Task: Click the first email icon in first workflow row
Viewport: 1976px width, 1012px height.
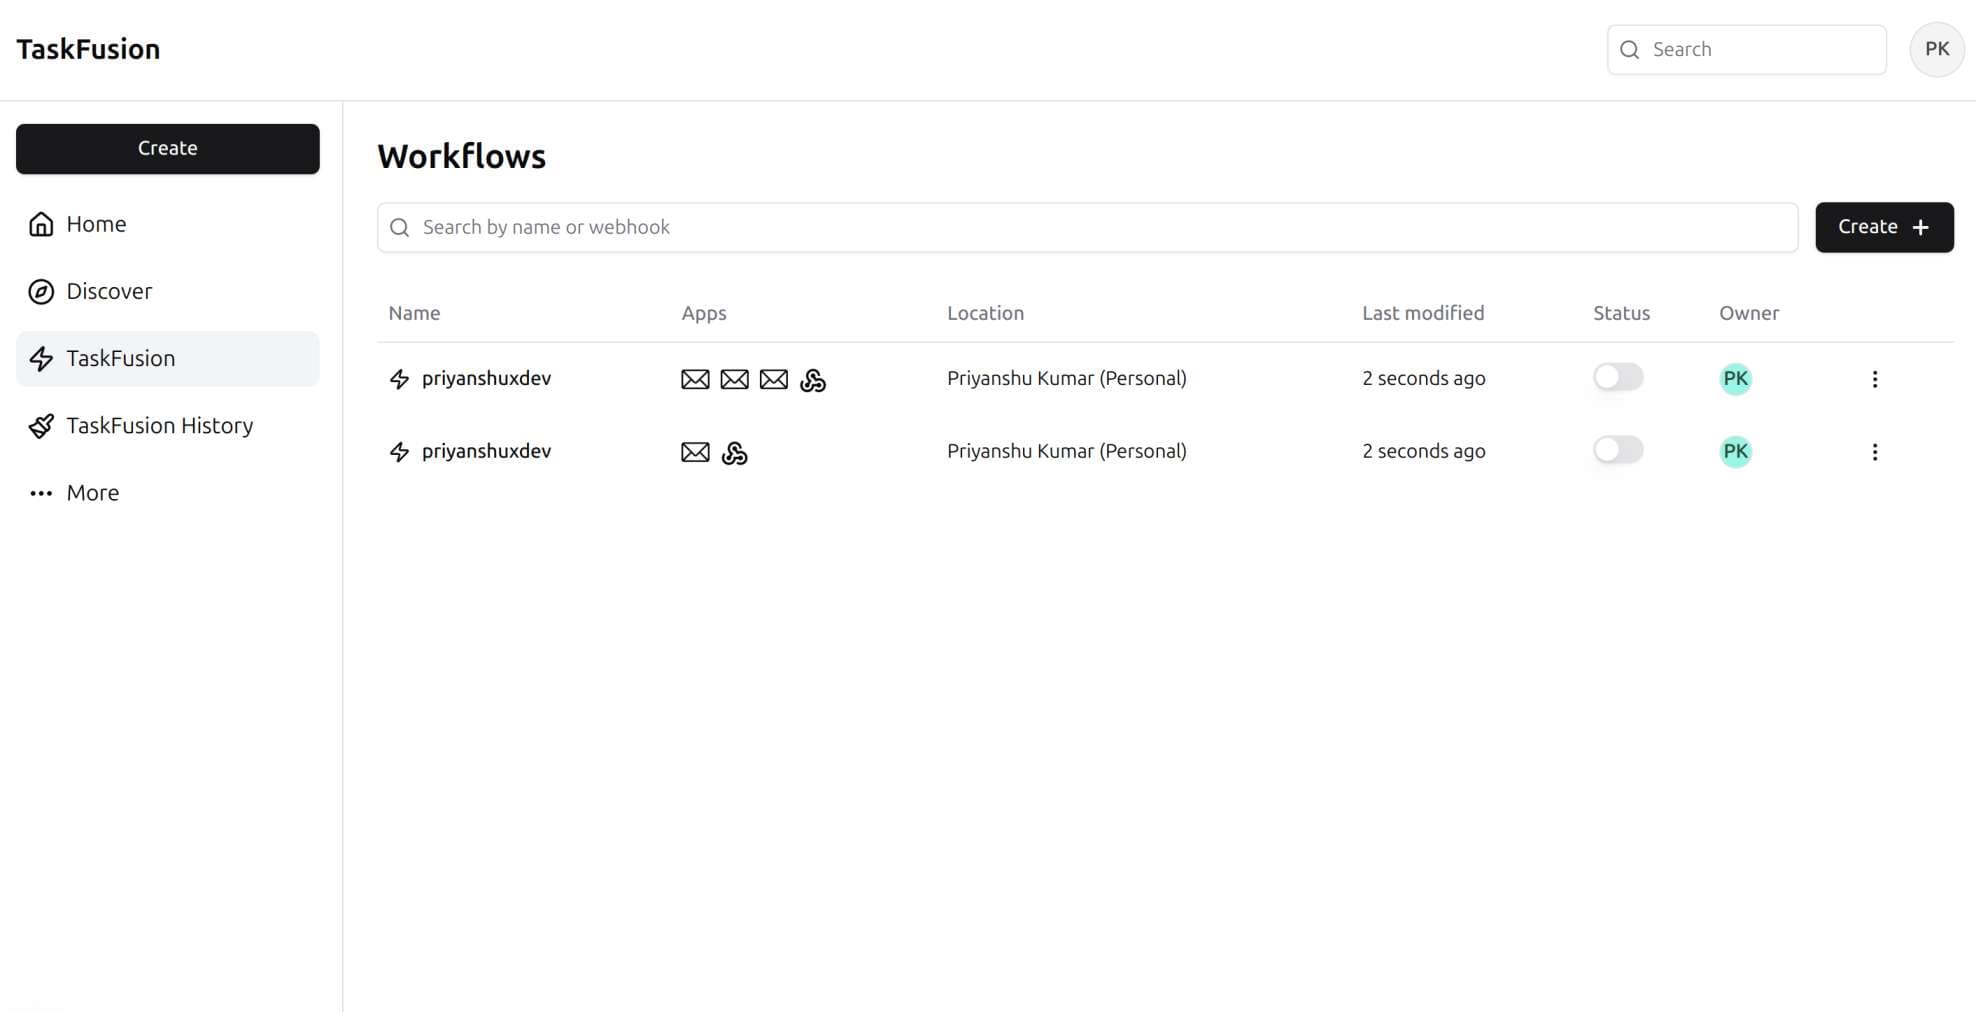Action: (695, 379)
